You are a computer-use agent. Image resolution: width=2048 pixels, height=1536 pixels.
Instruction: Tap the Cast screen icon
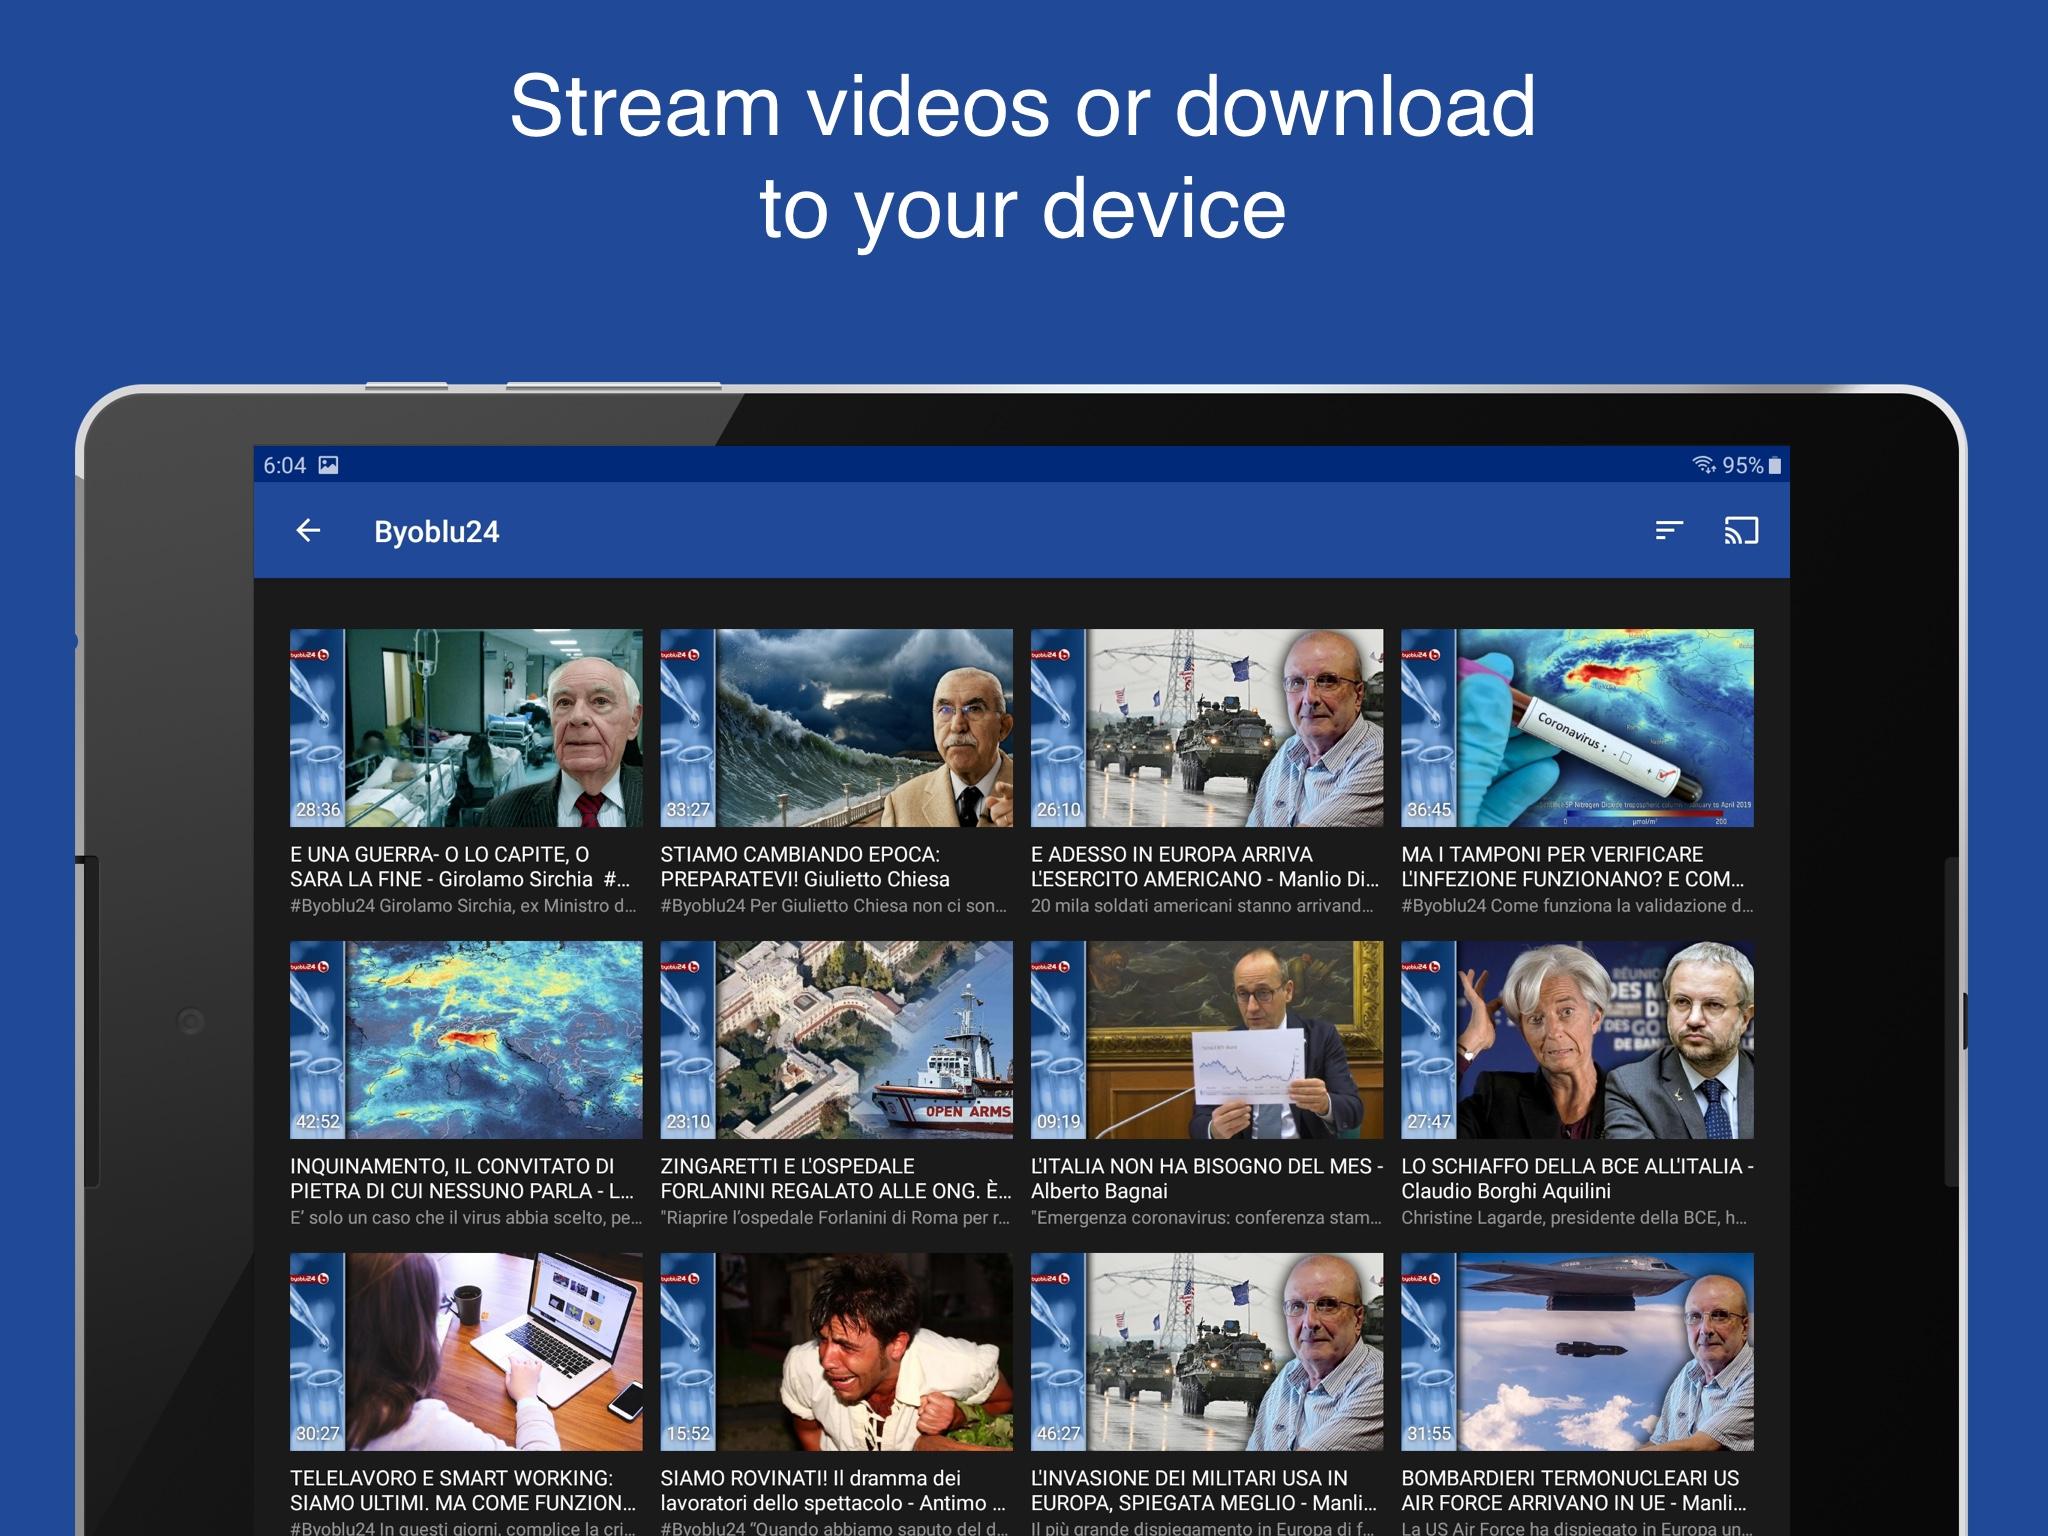pyautogui.click(x=1741, y=531)
